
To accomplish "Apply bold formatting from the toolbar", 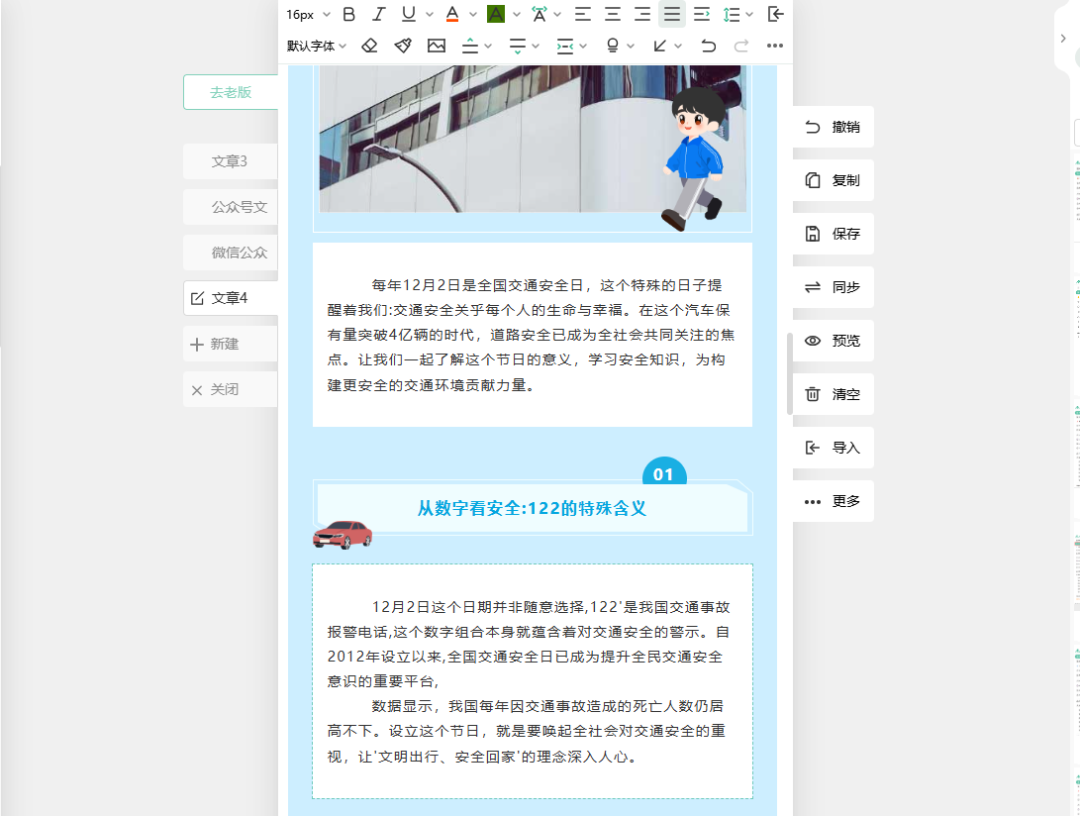I will coord(349,14).
